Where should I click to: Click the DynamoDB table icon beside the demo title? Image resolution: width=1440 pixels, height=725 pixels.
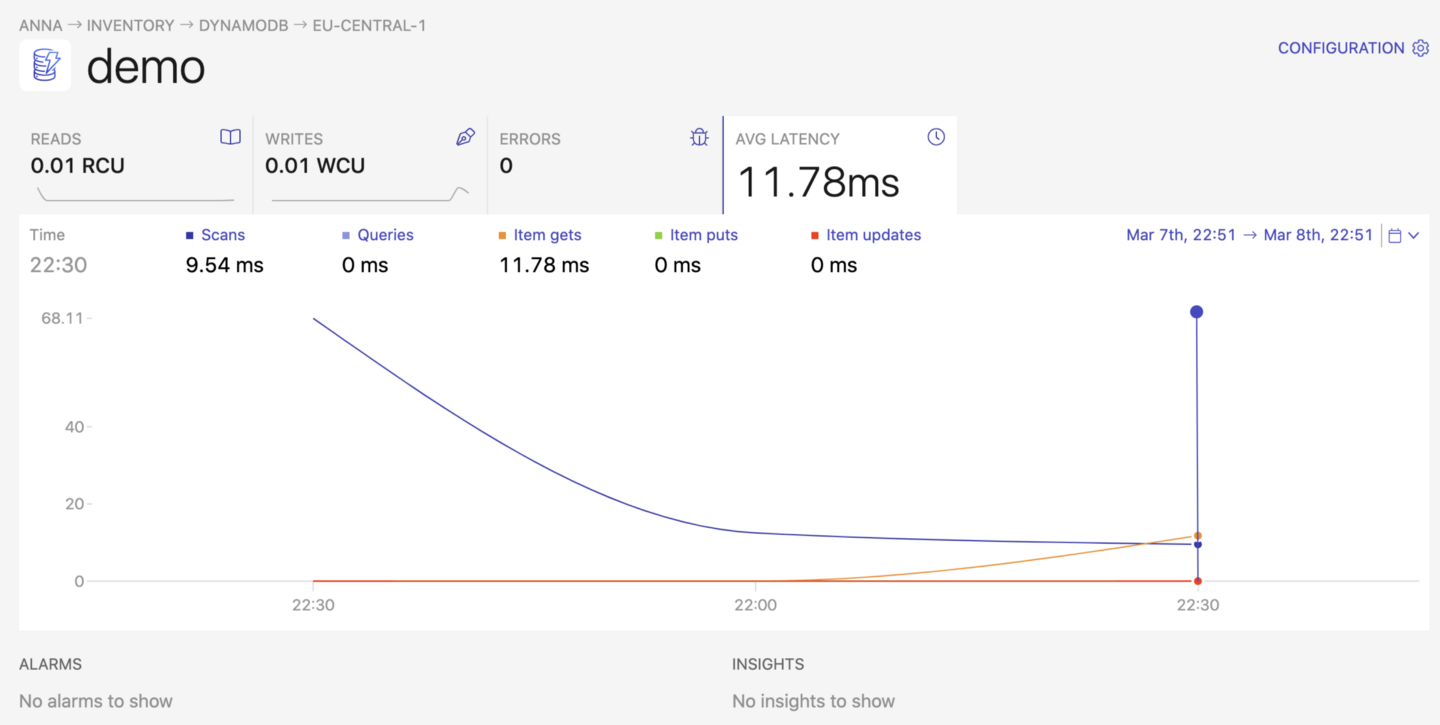click(x=45, y=65)
